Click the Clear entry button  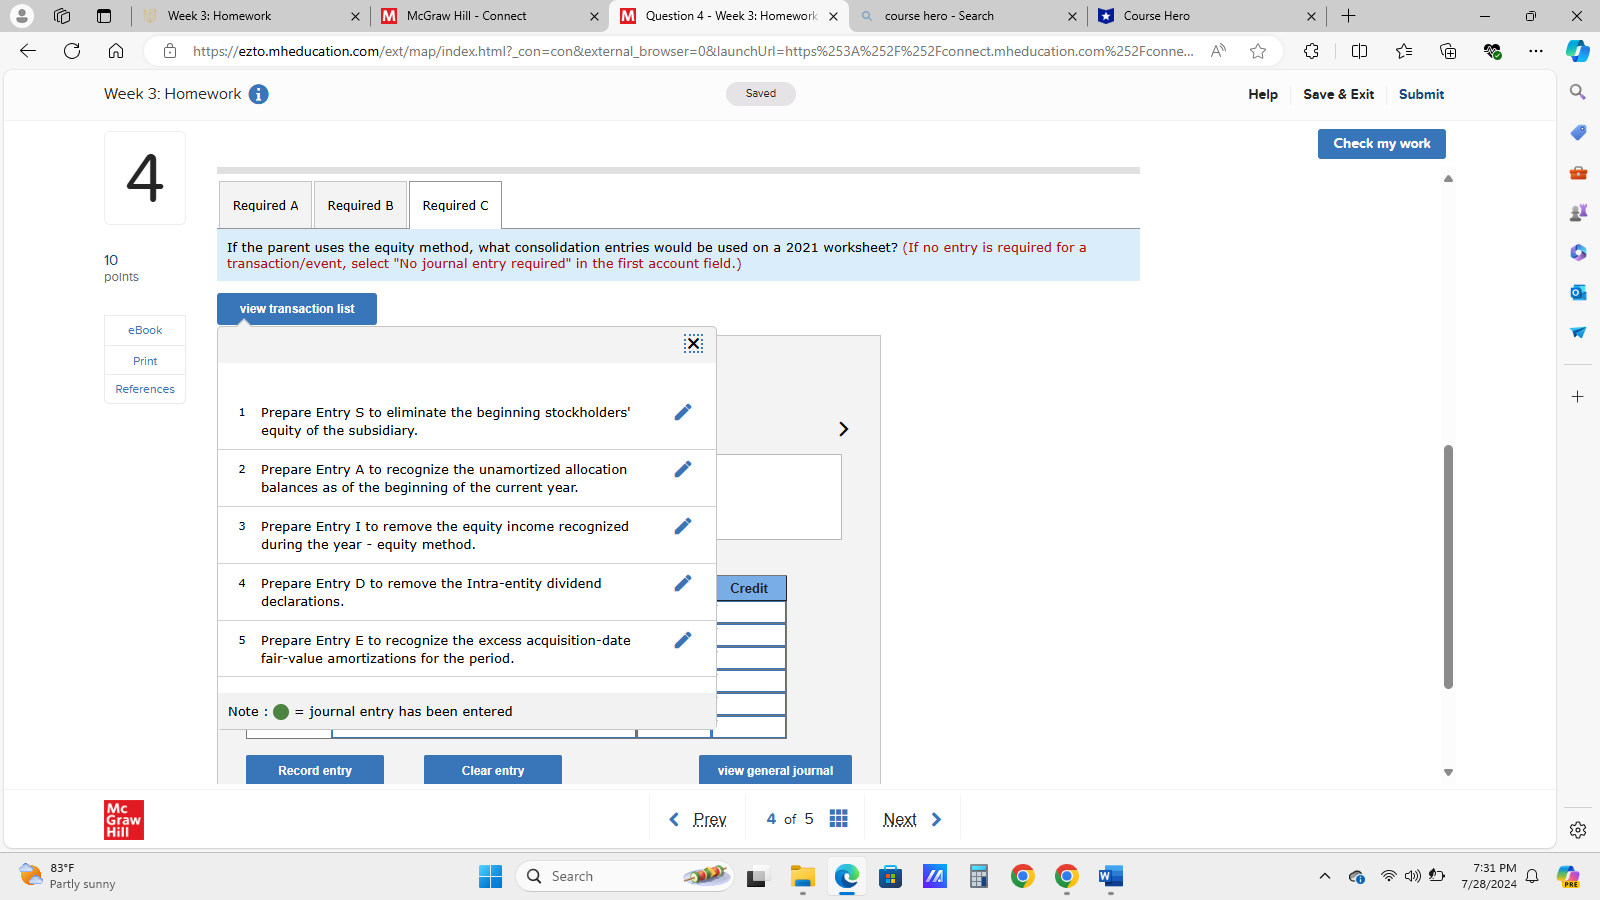point(493,770)
